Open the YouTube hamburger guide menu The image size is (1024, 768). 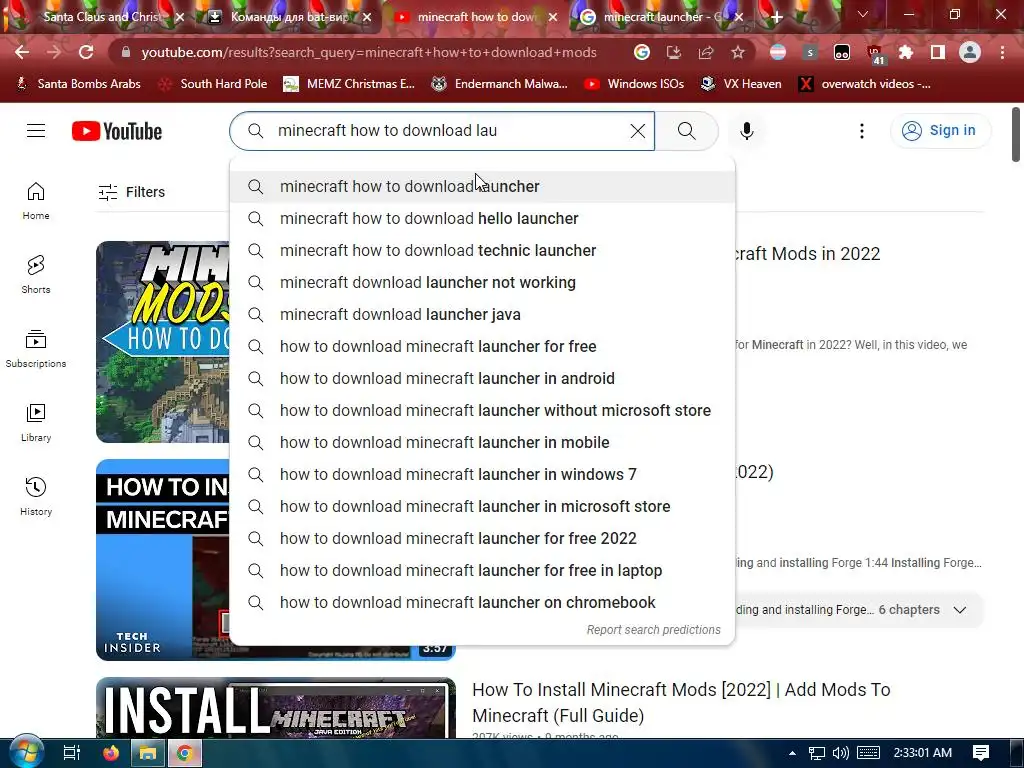(x=36, y=131)
